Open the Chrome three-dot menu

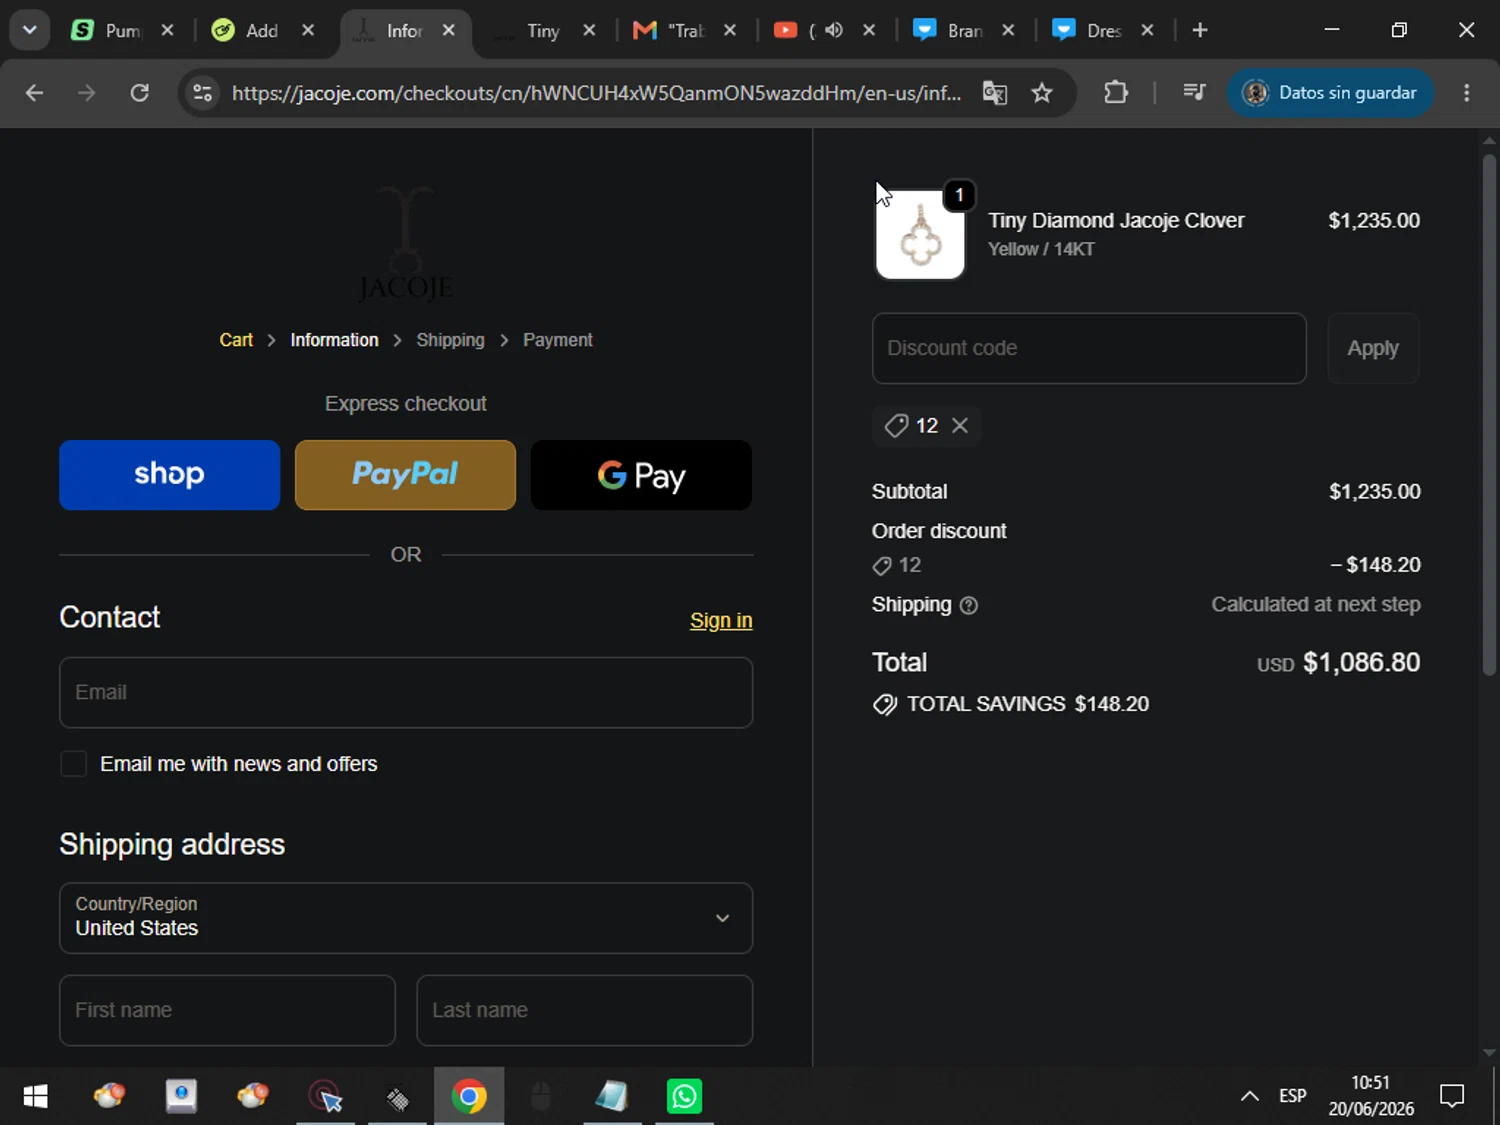[1467, 93]
